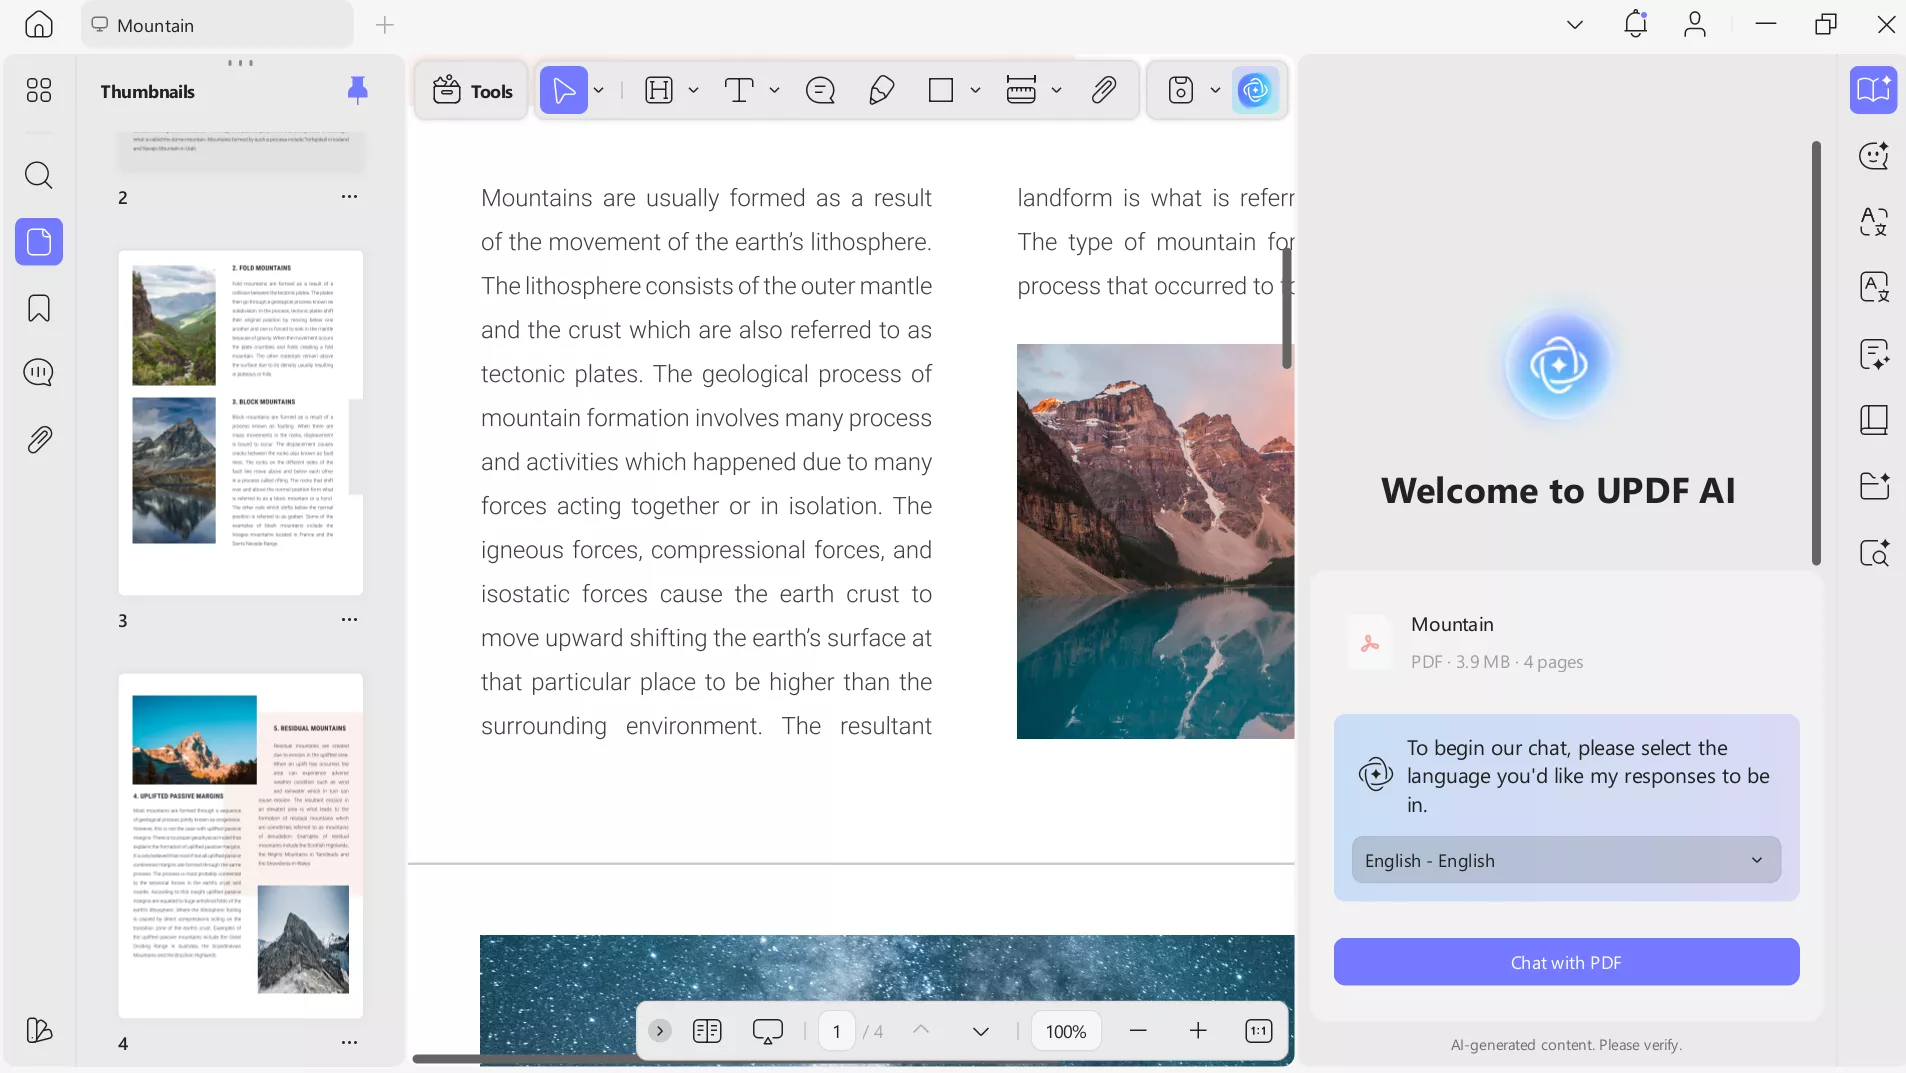The height and width of the screenshot is (1073, 1906).
Task: Select the page 3 thumbnail
Action: tap(240, 423)
